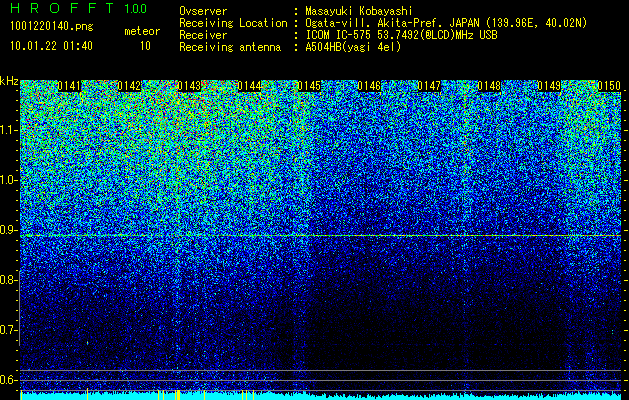629x400 pixels.
Task: Click the 0145 time marker
Action: point(309,86)
